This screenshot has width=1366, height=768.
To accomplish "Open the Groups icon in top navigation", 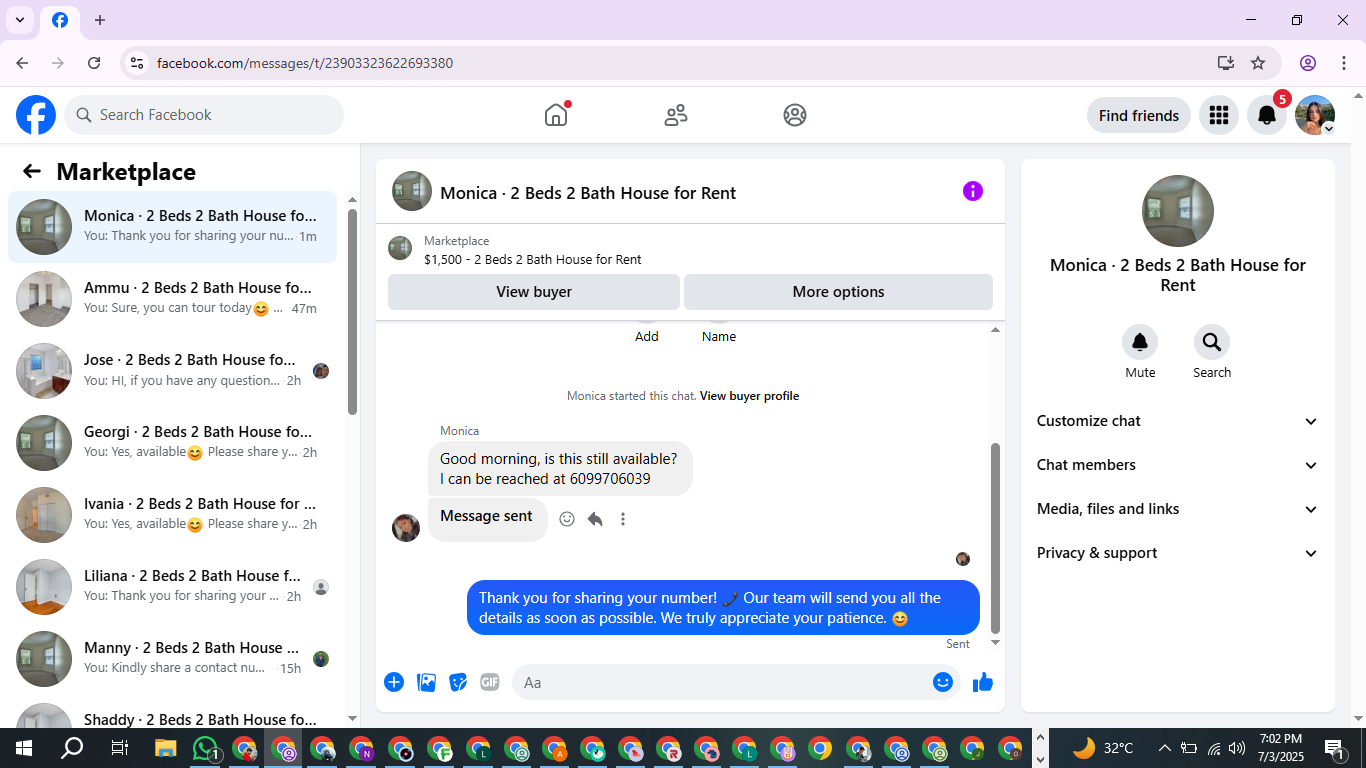I will tap(795, 115).
